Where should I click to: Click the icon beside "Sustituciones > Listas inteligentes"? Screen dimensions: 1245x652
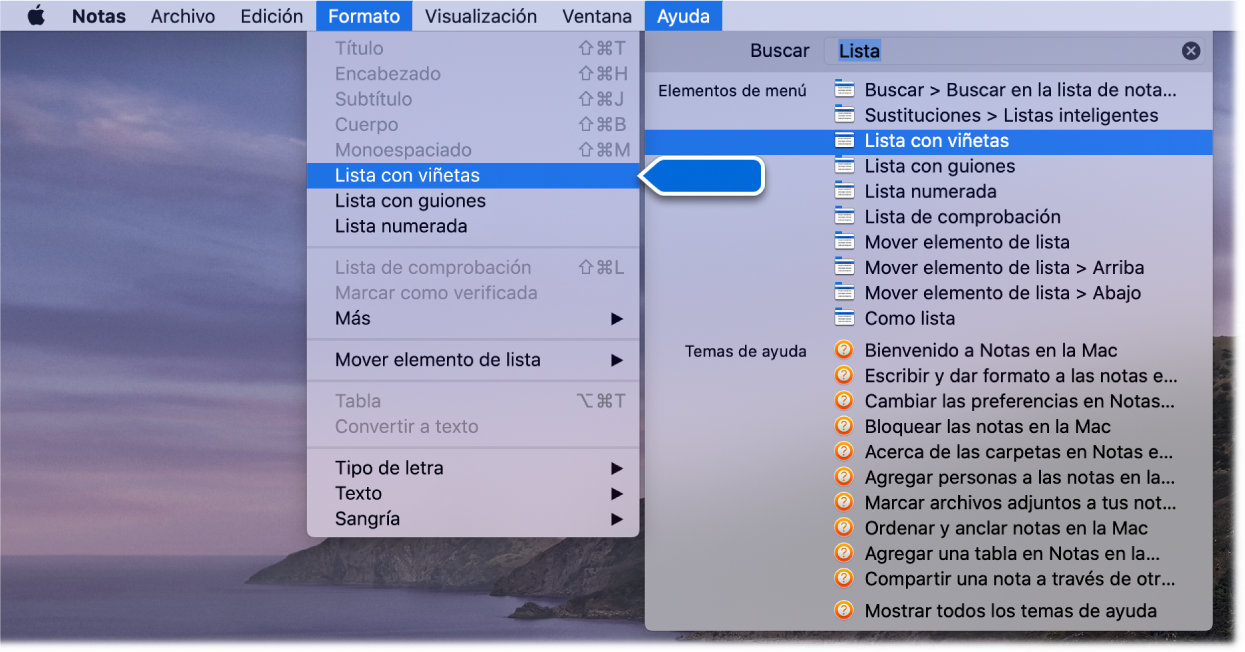coord(845,115)
